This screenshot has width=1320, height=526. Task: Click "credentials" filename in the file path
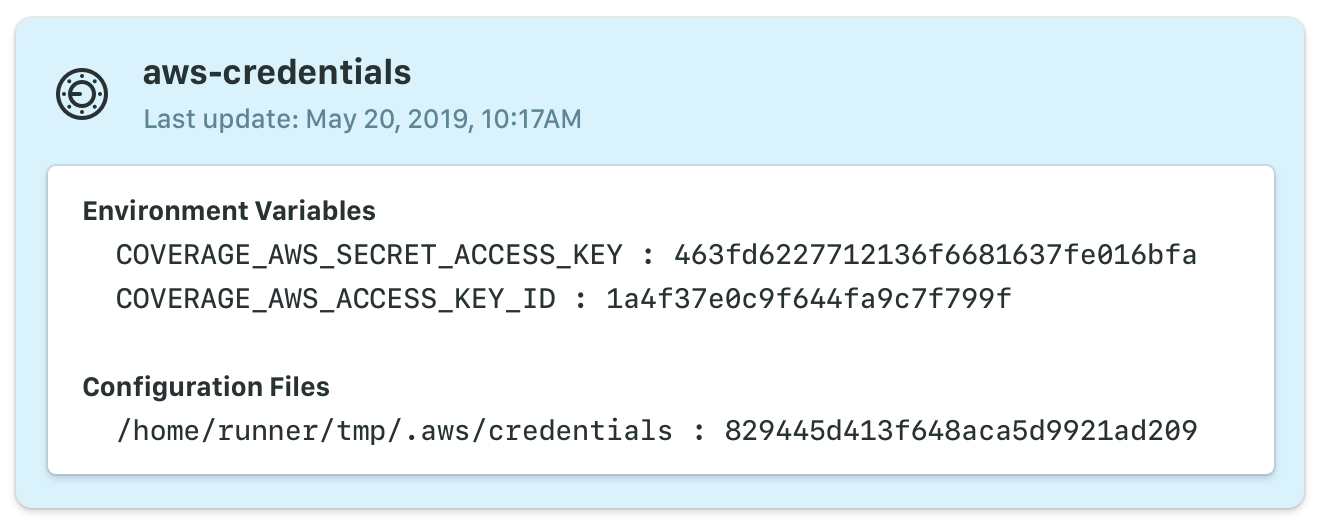click(x=581, y=431)
